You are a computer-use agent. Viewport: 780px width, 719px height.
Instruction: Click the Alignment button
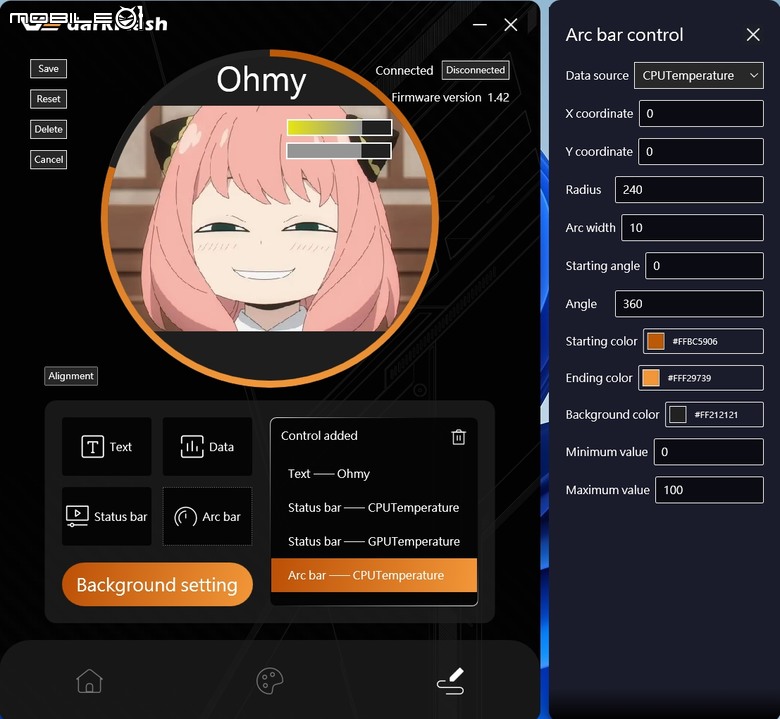71,376
